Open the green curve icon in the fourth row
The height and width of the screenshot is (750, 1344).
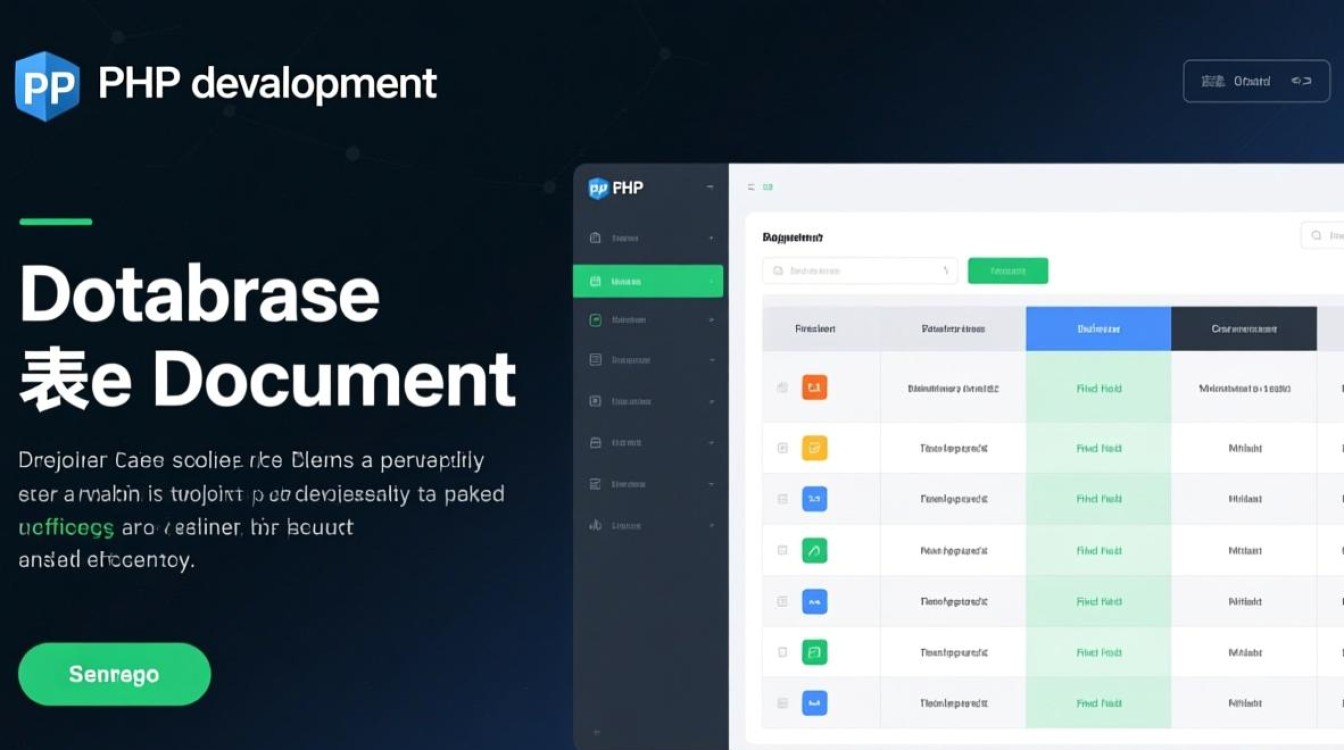tap(814, 550)
